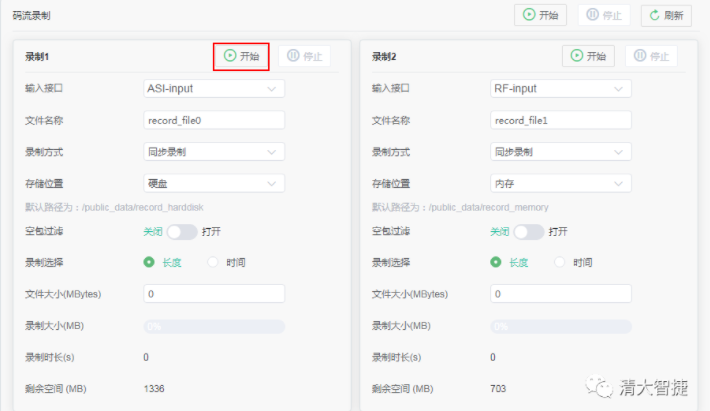This screenshot has height=411, width=710.
Task: Stop recording in 录制2 panel
Action: point(651,56)
